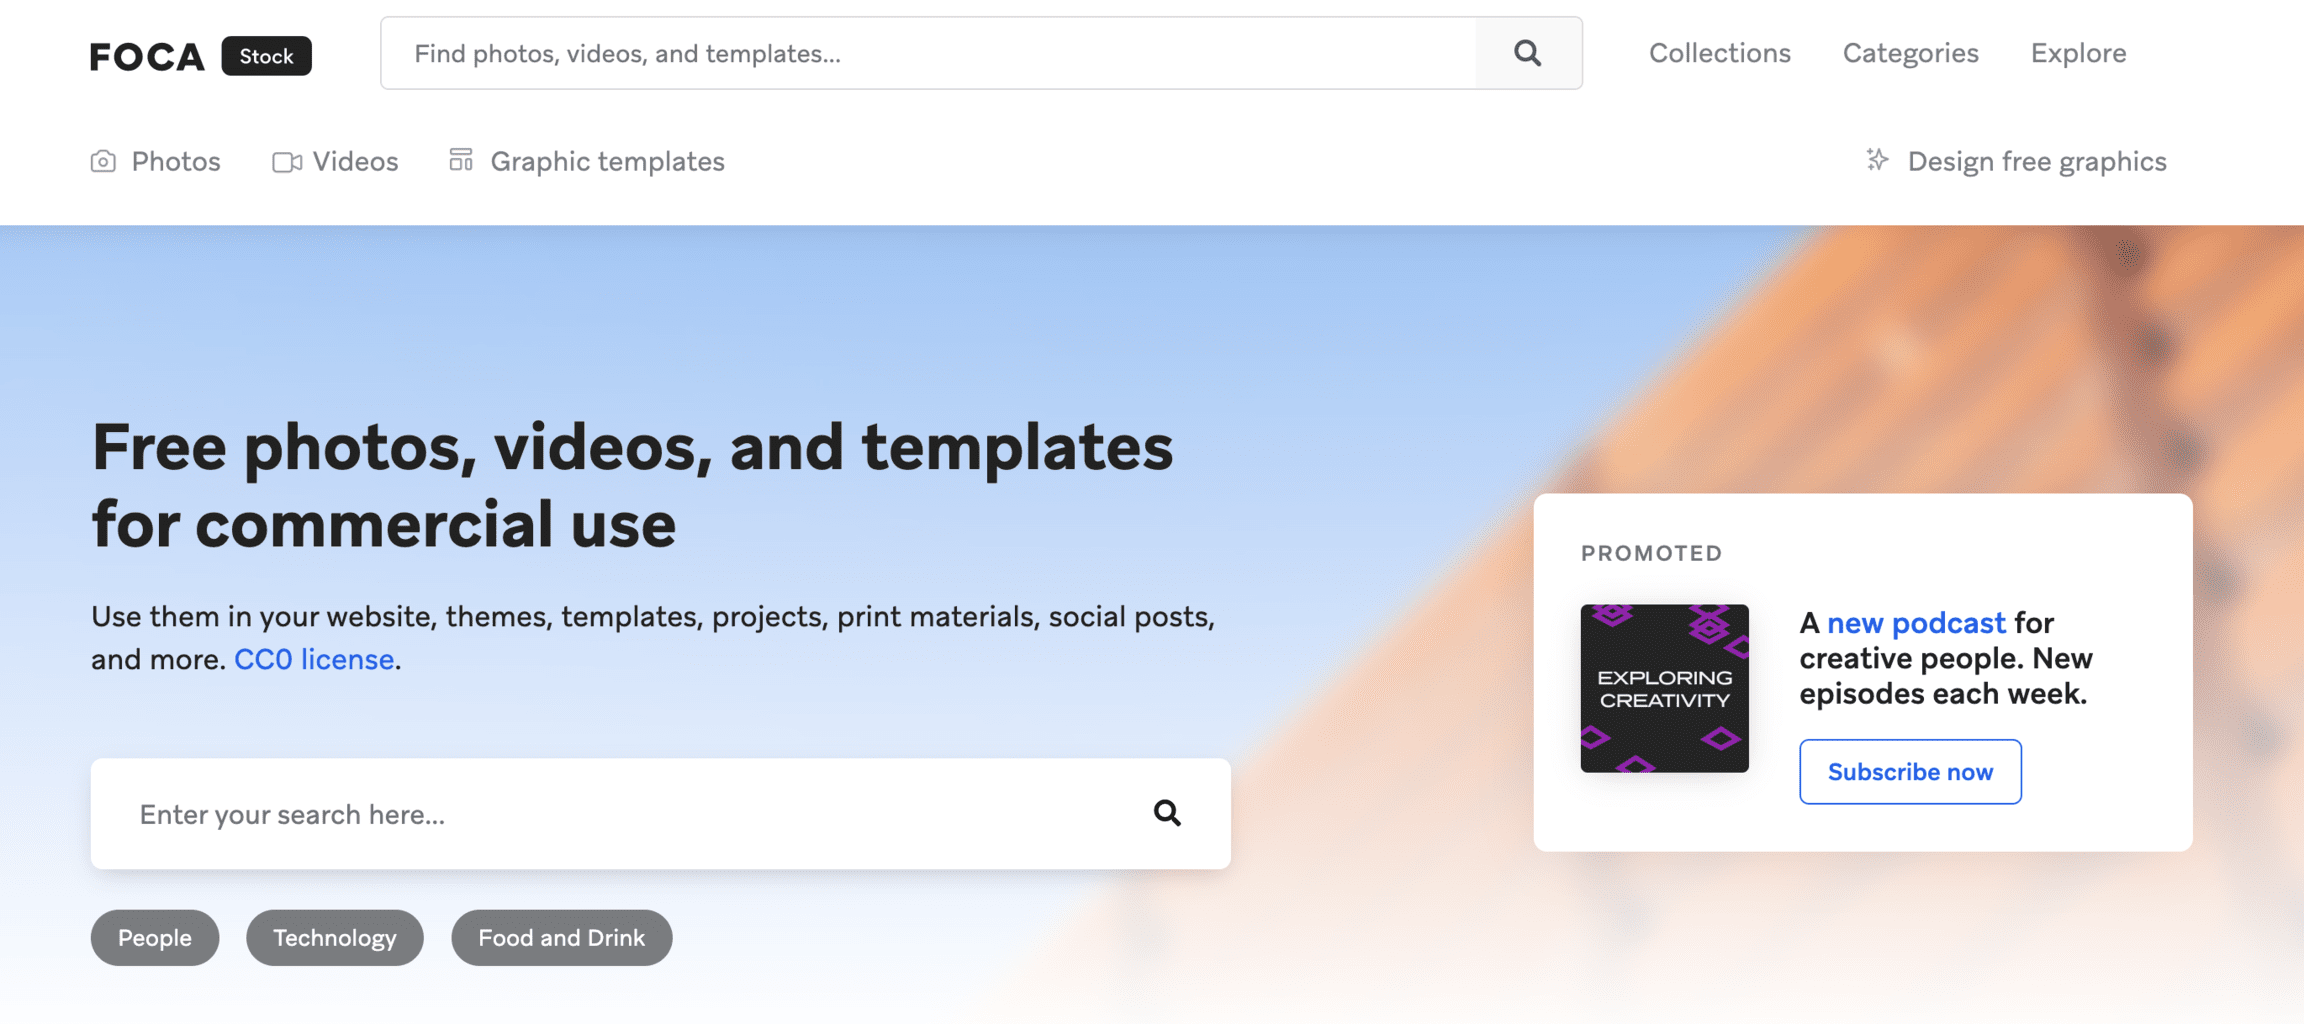Viewport: 2304px width, 1024px height.
Task: Click the Stock badge beside the logo
Action: click(x=266, y=56)
